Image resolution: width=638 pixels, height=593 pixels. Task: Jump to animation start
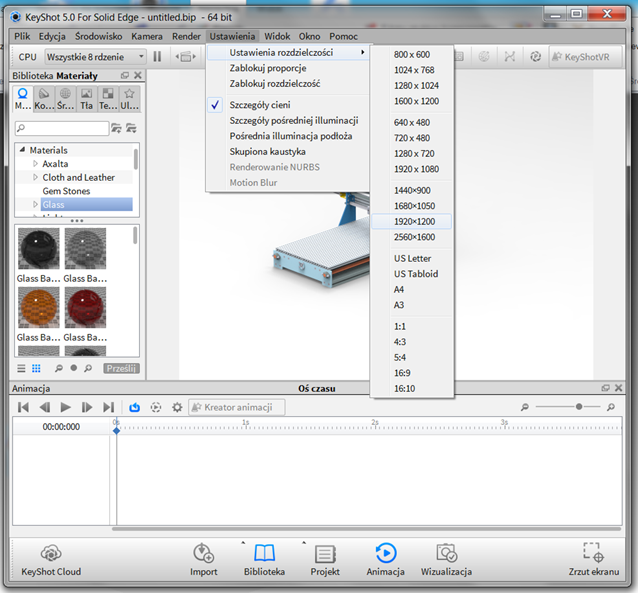click(x=23, y=407)
